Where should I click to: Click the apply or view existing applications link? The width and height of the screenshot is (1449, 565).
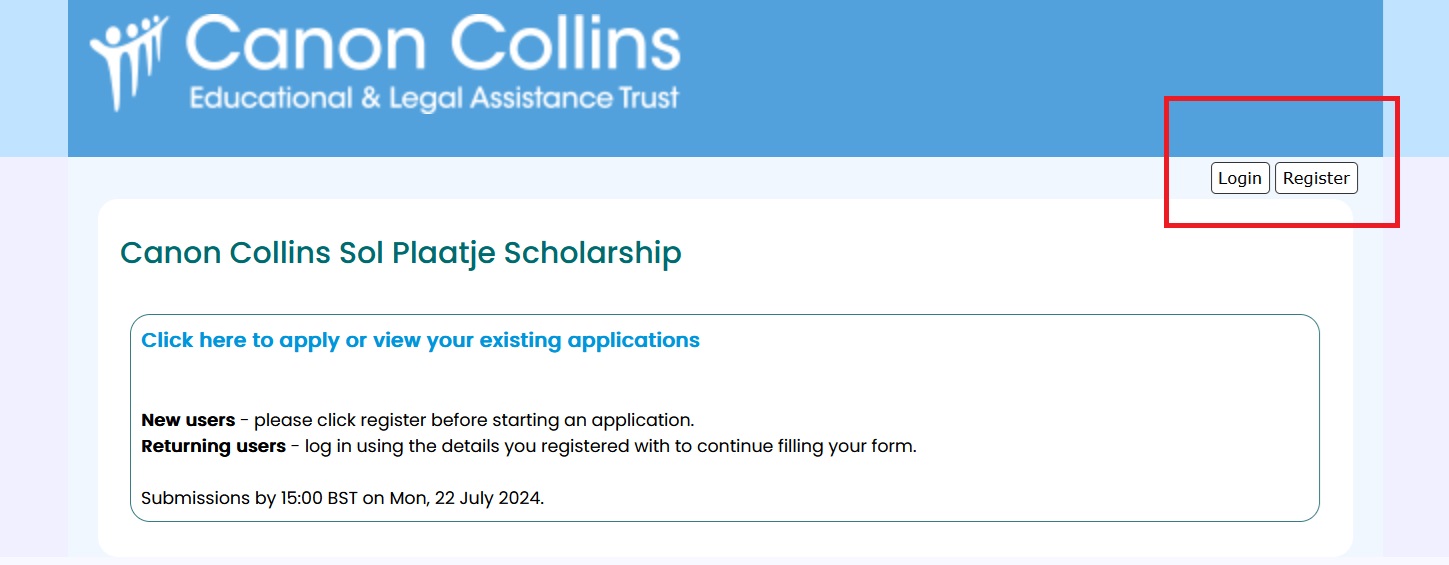click(420, 340)
